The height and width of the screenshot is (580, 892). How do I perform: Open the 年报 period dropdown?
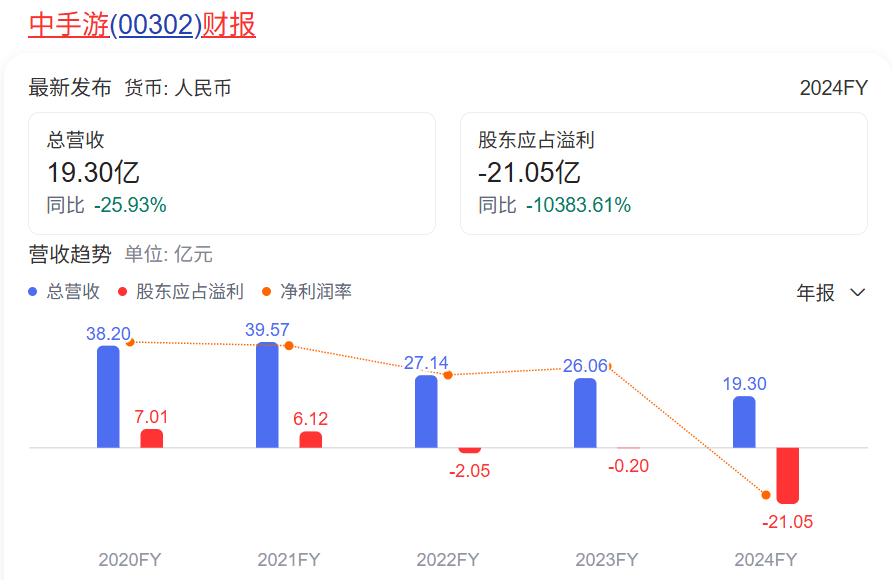(x=831, y=292)
